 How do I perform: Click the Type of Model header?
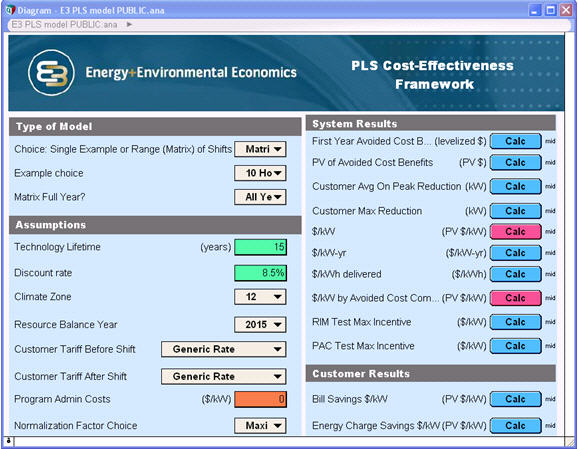(x=155, y=127)
